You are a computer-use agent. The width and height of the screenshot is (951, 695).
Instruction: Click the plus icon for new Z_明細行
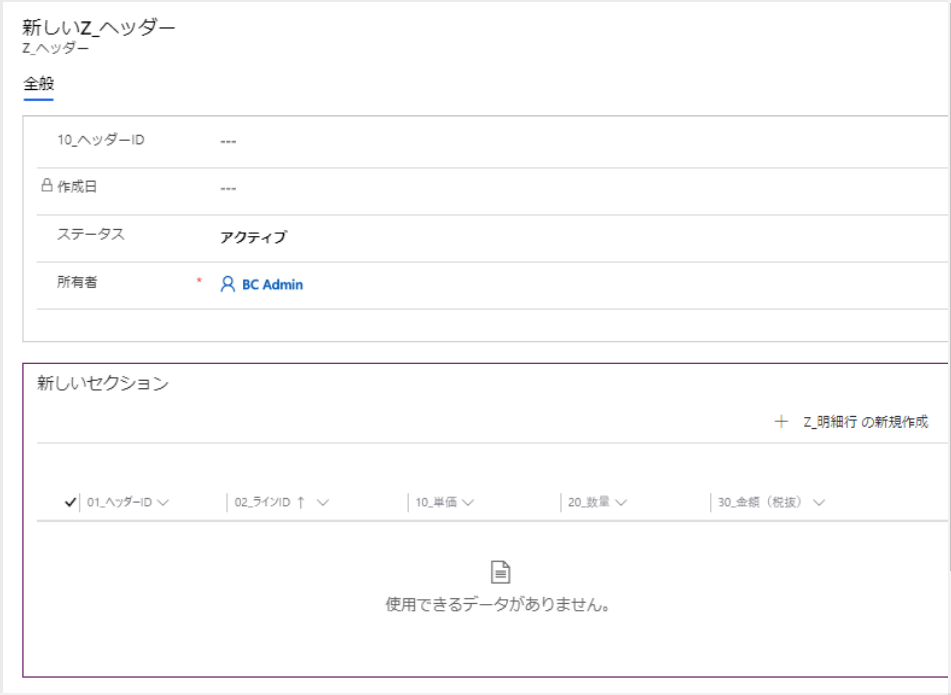click(x=781, y=422)
